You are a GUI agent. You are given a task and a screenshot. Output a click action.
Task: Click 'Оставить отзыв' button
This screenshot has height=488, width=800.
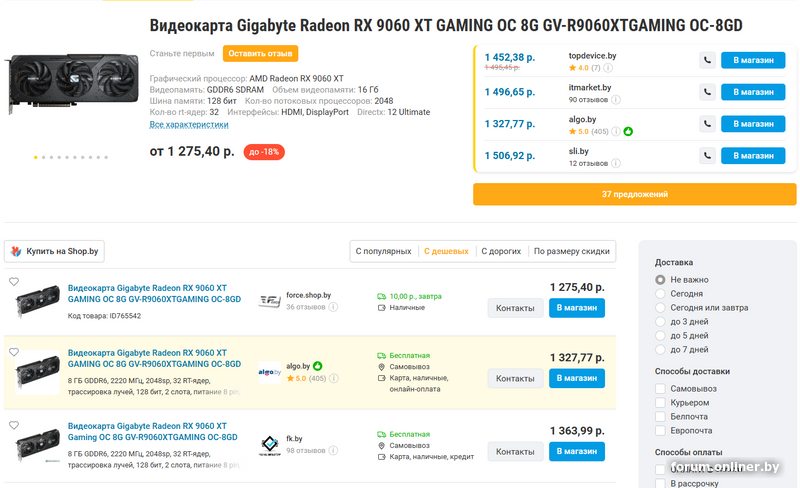tap(260, 54)
